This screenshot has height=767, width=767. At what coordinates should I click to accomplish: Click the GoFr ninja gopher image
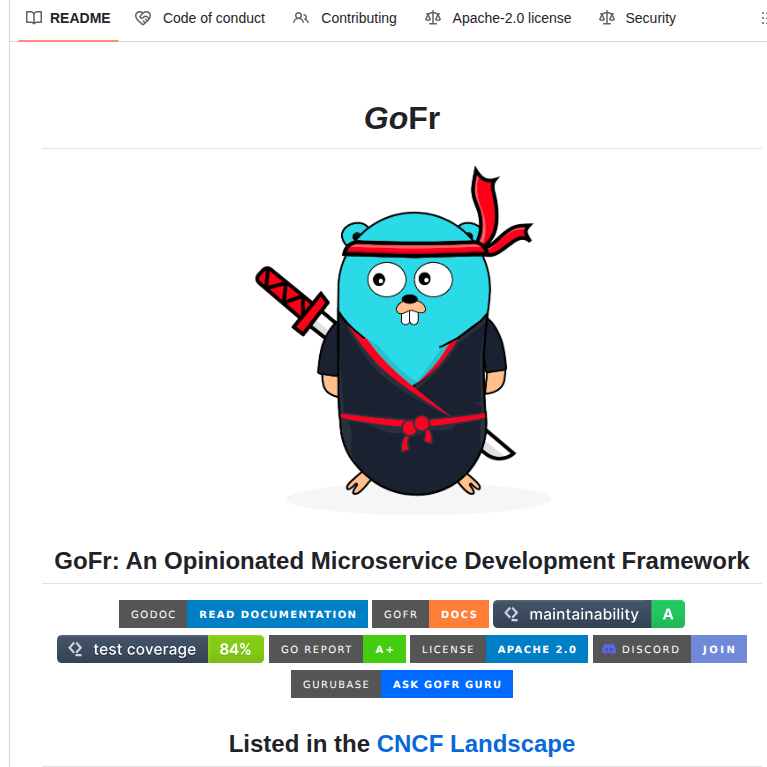point(402,339)
